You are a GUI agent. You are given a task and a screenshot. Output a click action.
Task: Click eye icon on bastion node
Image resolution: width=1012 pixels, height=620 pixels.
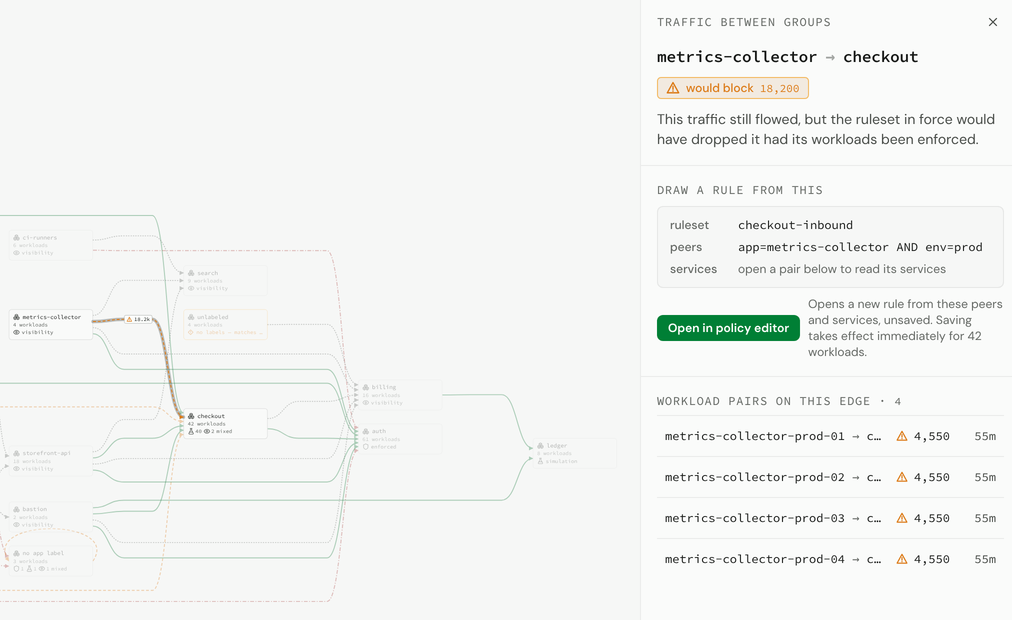tap(16, 525)
